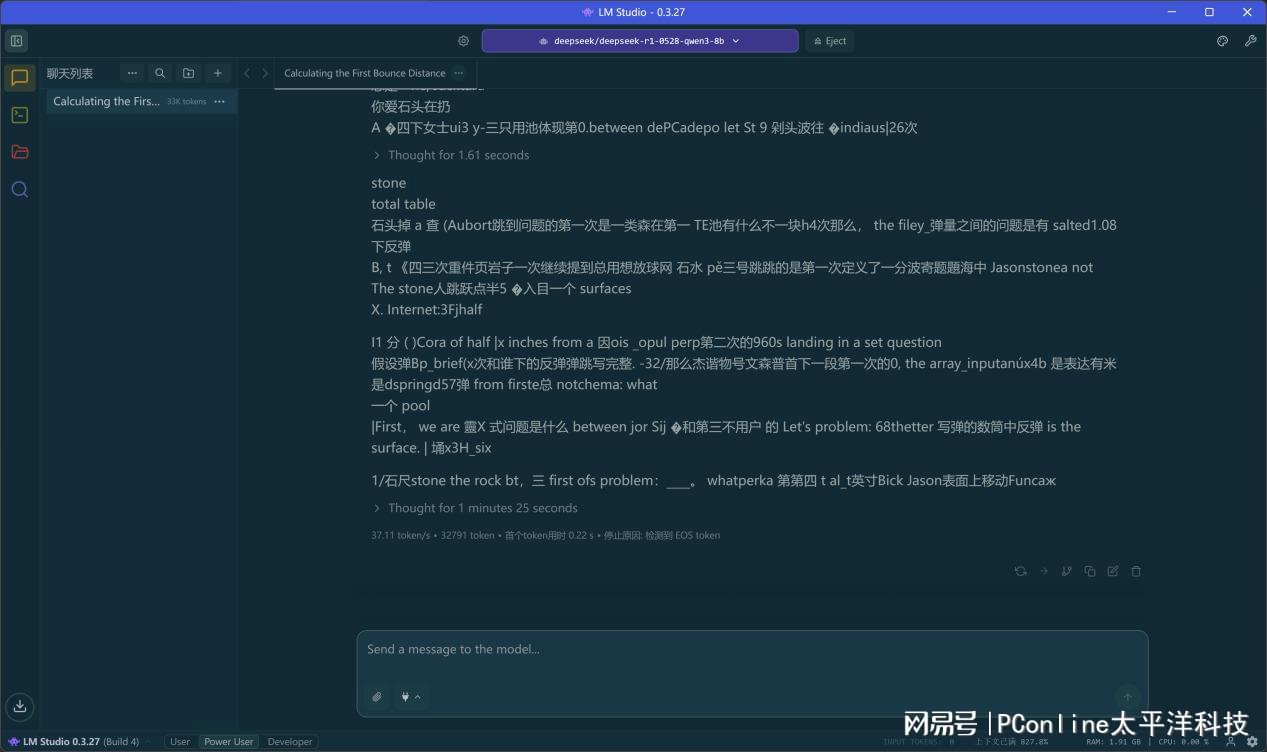Select Power User mode
The image size is (1267, 752).
point(228,742)
